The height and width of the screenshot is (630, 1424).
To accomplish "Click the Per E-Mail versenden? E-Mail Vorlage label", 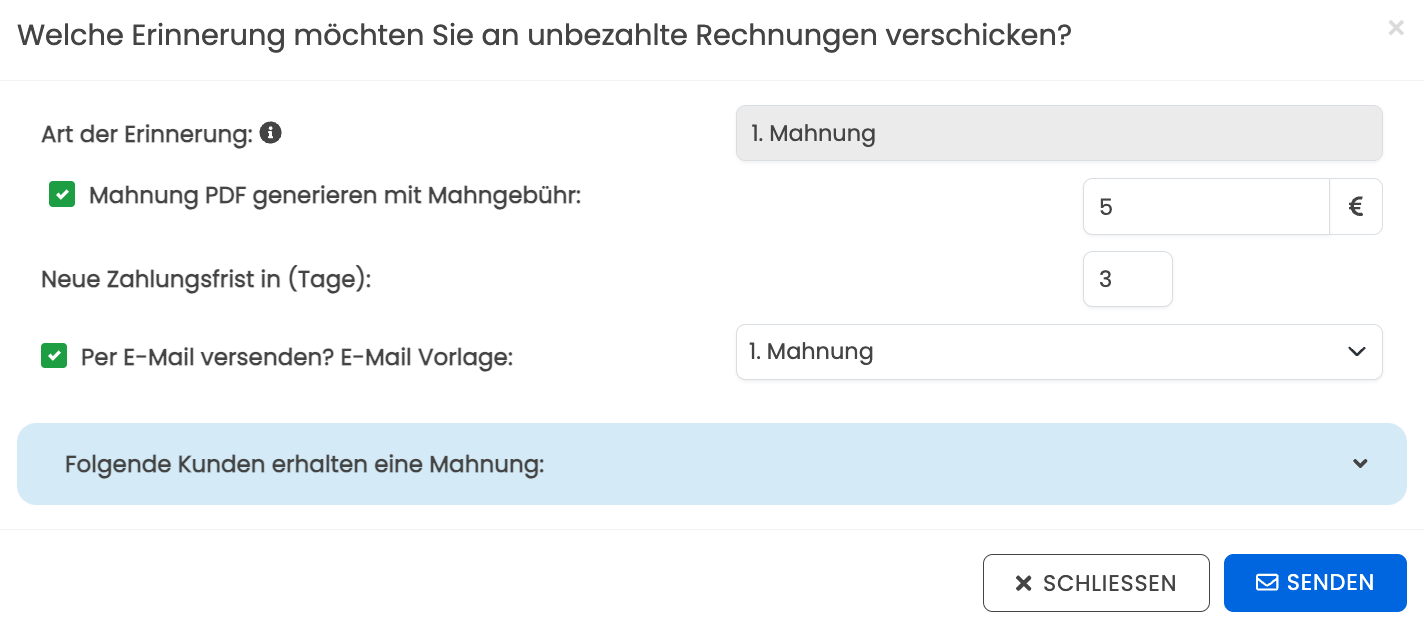I will pos(297,356).
